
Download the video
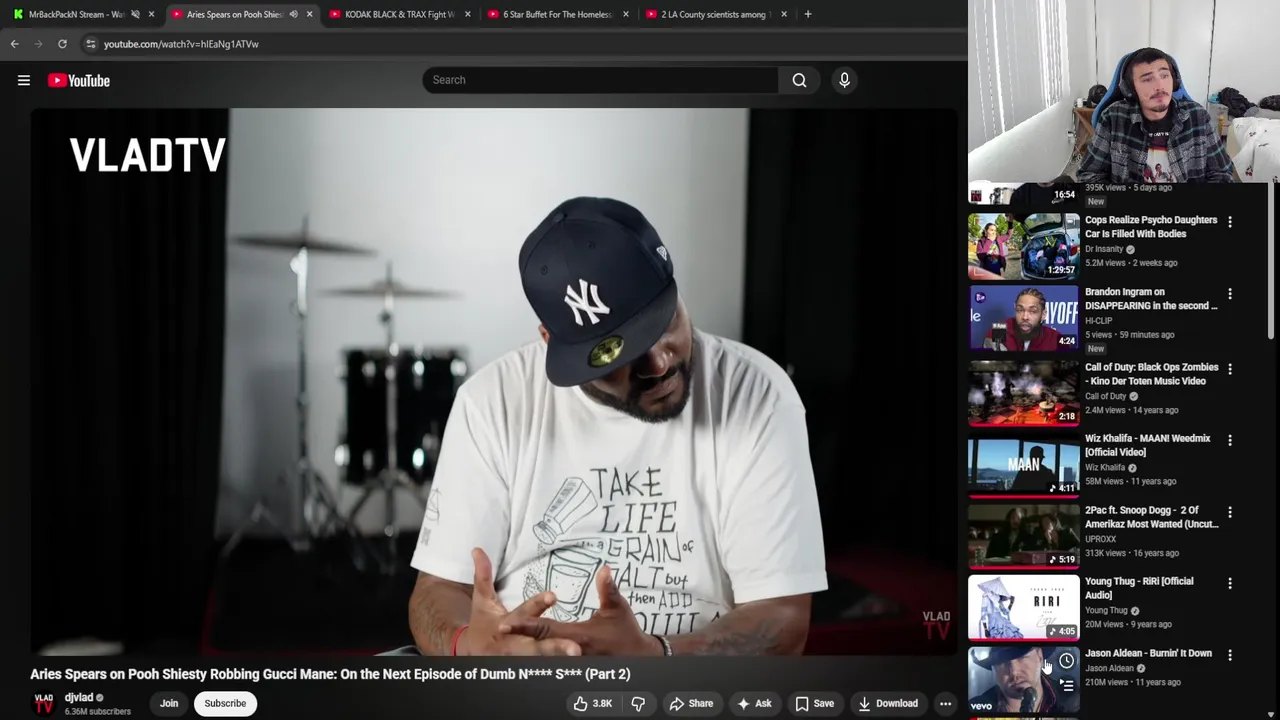tap(887, 703)
